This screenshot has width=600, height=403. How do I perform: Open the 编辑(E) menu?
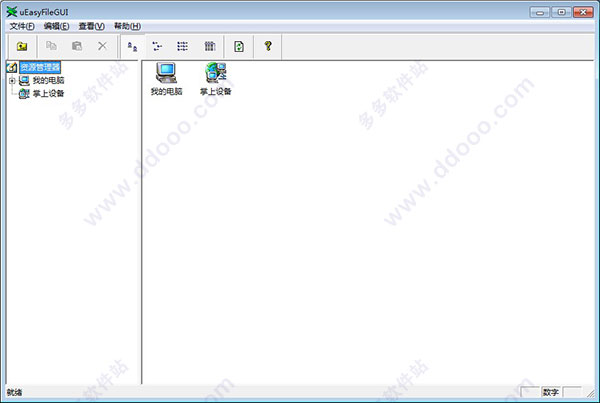point(56,26)
